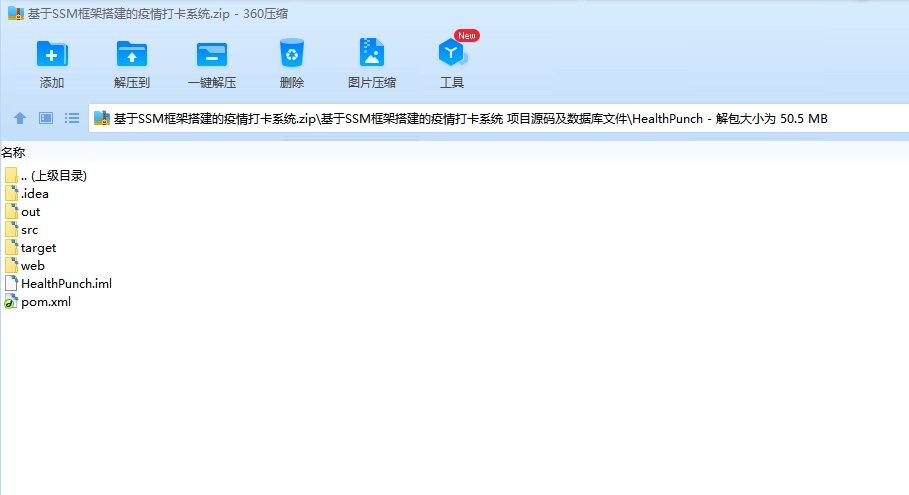Screen dimensions: 909x495
Task: Open the 工具 (Tools) icon with New badge
Action: 453,53
